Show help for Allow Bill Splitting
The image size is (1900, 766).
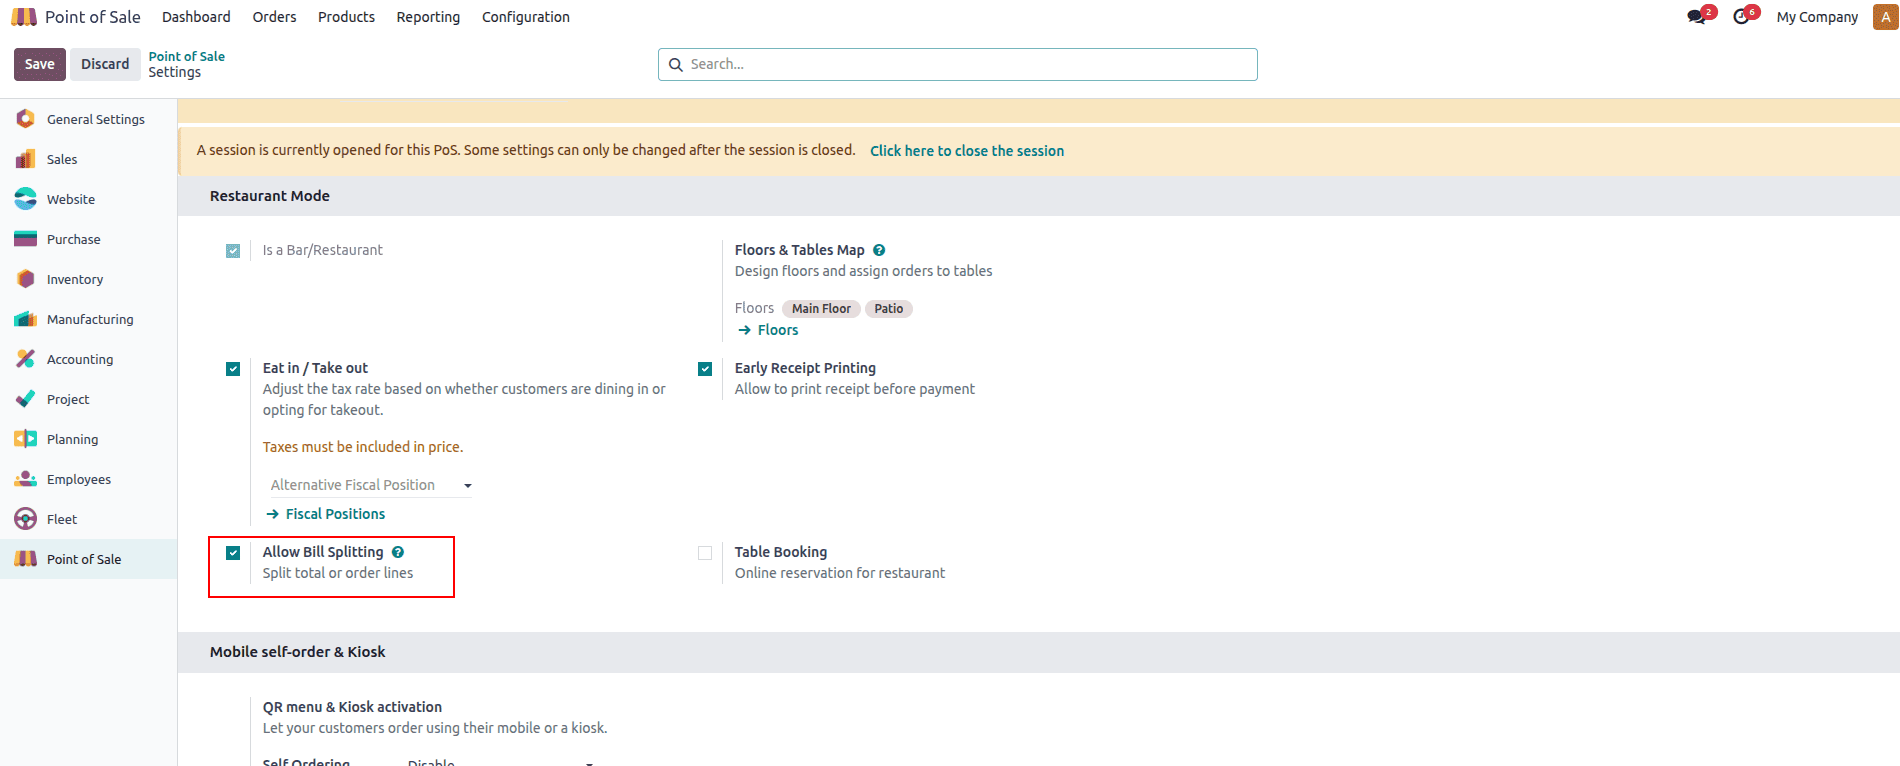(x=398, y=552)
